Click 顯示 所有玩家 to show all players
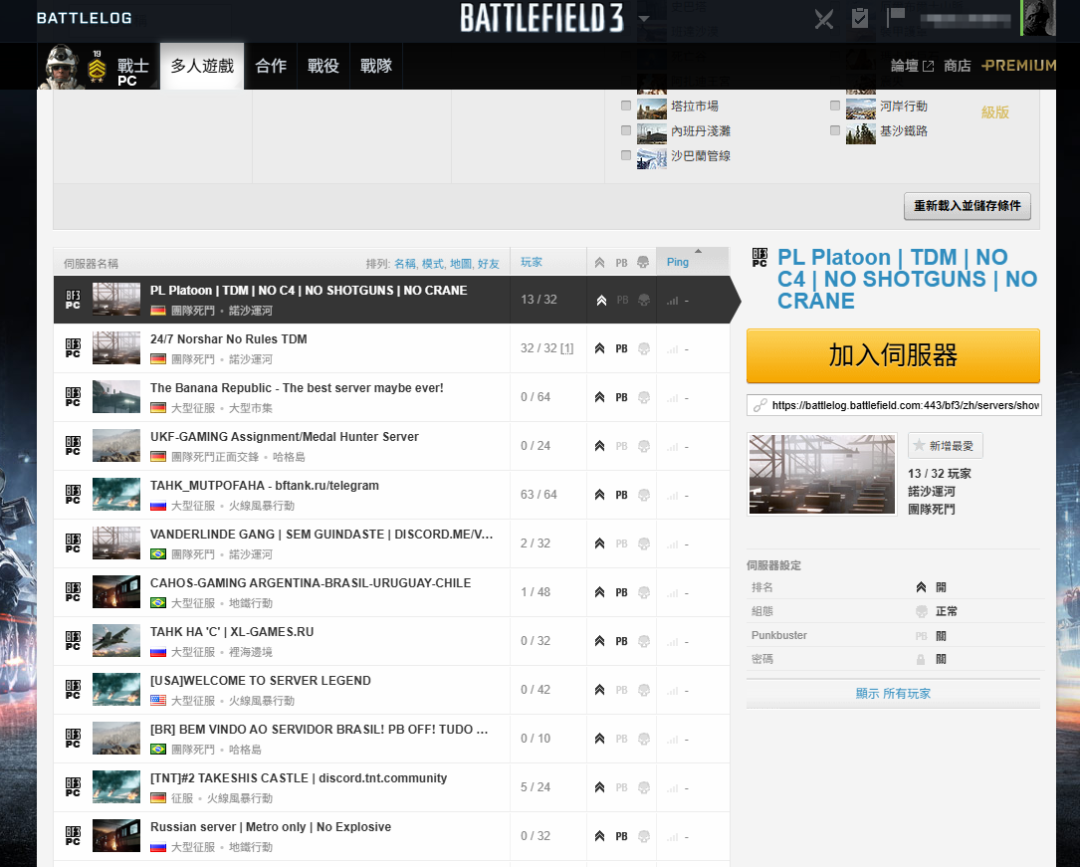This screenshot has height=867, width=1080. tap(893, 693)
